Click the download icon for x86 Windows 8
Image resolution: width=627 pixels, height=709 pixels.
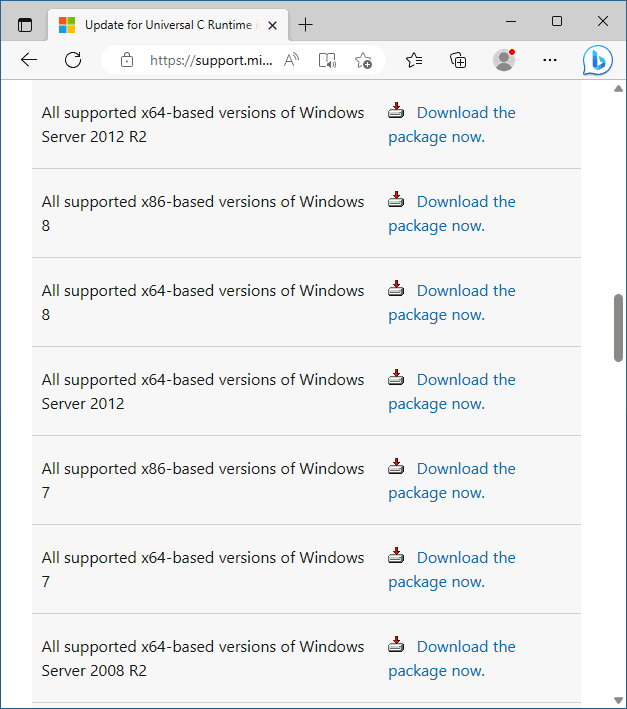point(396,199)
